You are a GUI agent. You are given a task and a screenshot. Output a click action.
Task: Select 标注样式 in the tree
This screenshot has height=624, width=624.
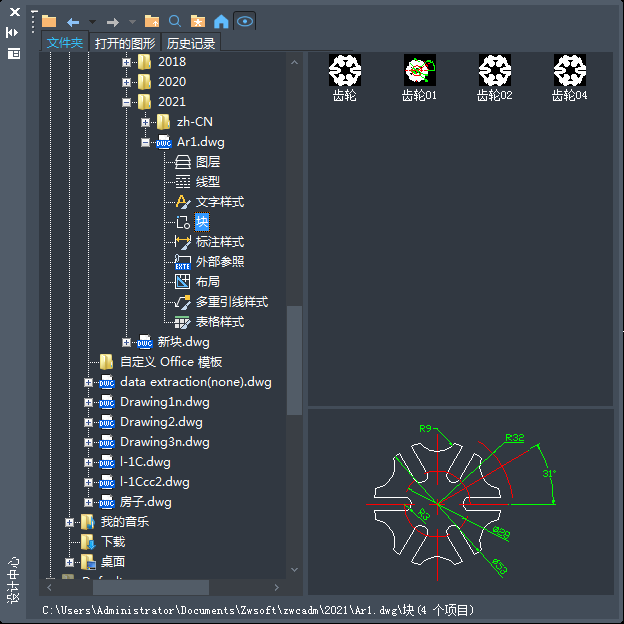pos(219,242)
